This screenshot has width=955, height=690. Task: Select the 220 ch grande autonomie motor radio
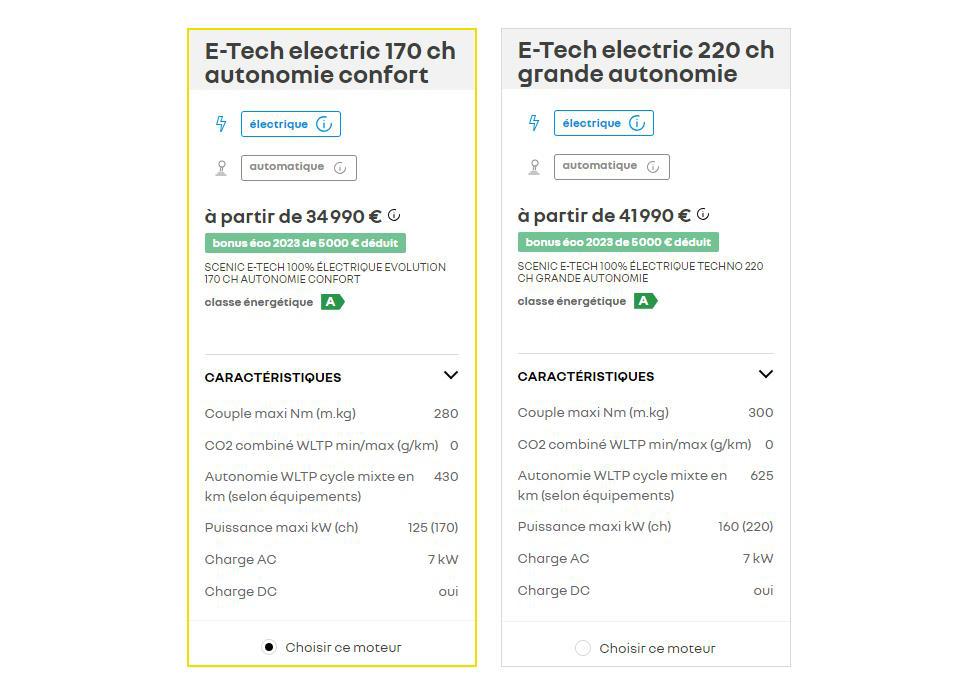coord(583,648)
